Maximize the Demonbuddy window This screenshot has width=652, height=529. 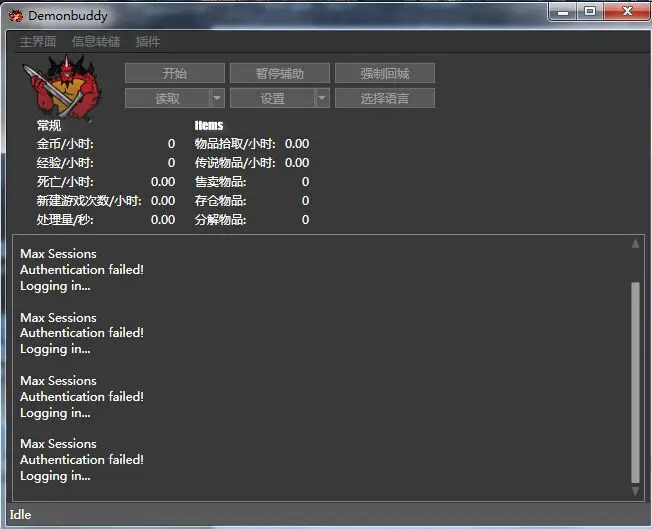590,11
